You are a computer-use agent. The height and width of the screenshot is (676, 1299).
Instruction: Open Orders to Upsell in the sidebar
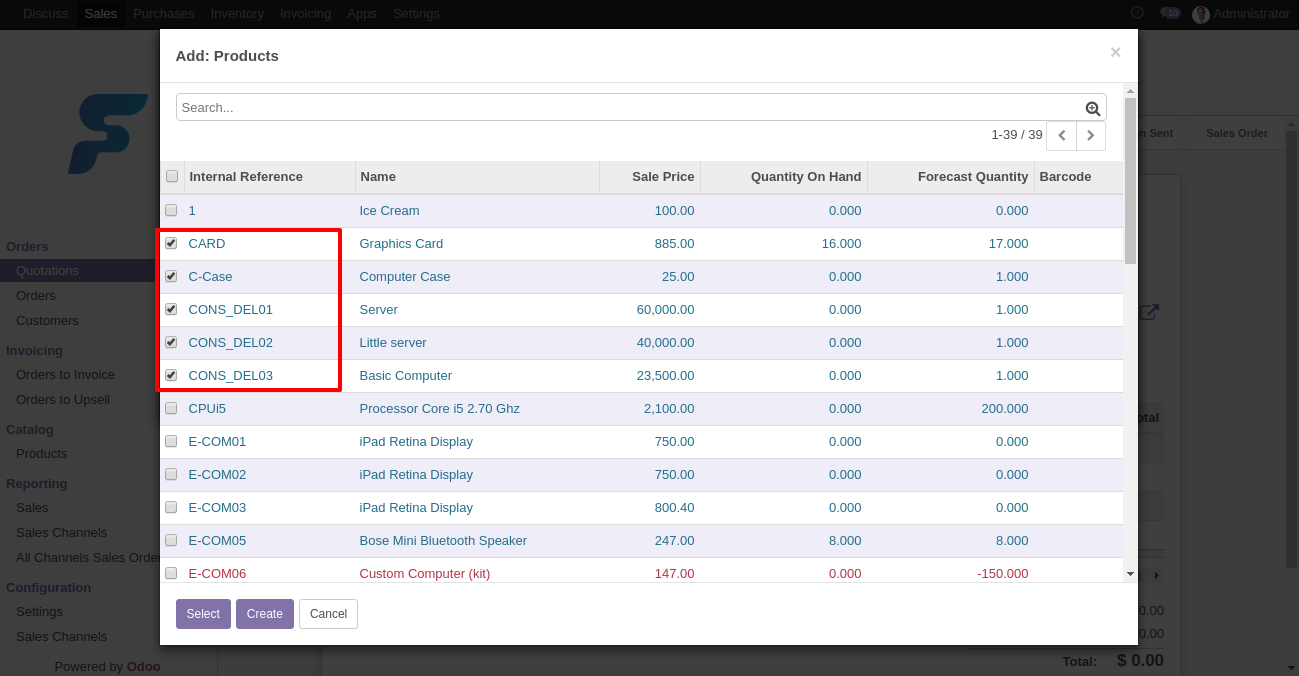pyautogui.click(x=63, y=400)
